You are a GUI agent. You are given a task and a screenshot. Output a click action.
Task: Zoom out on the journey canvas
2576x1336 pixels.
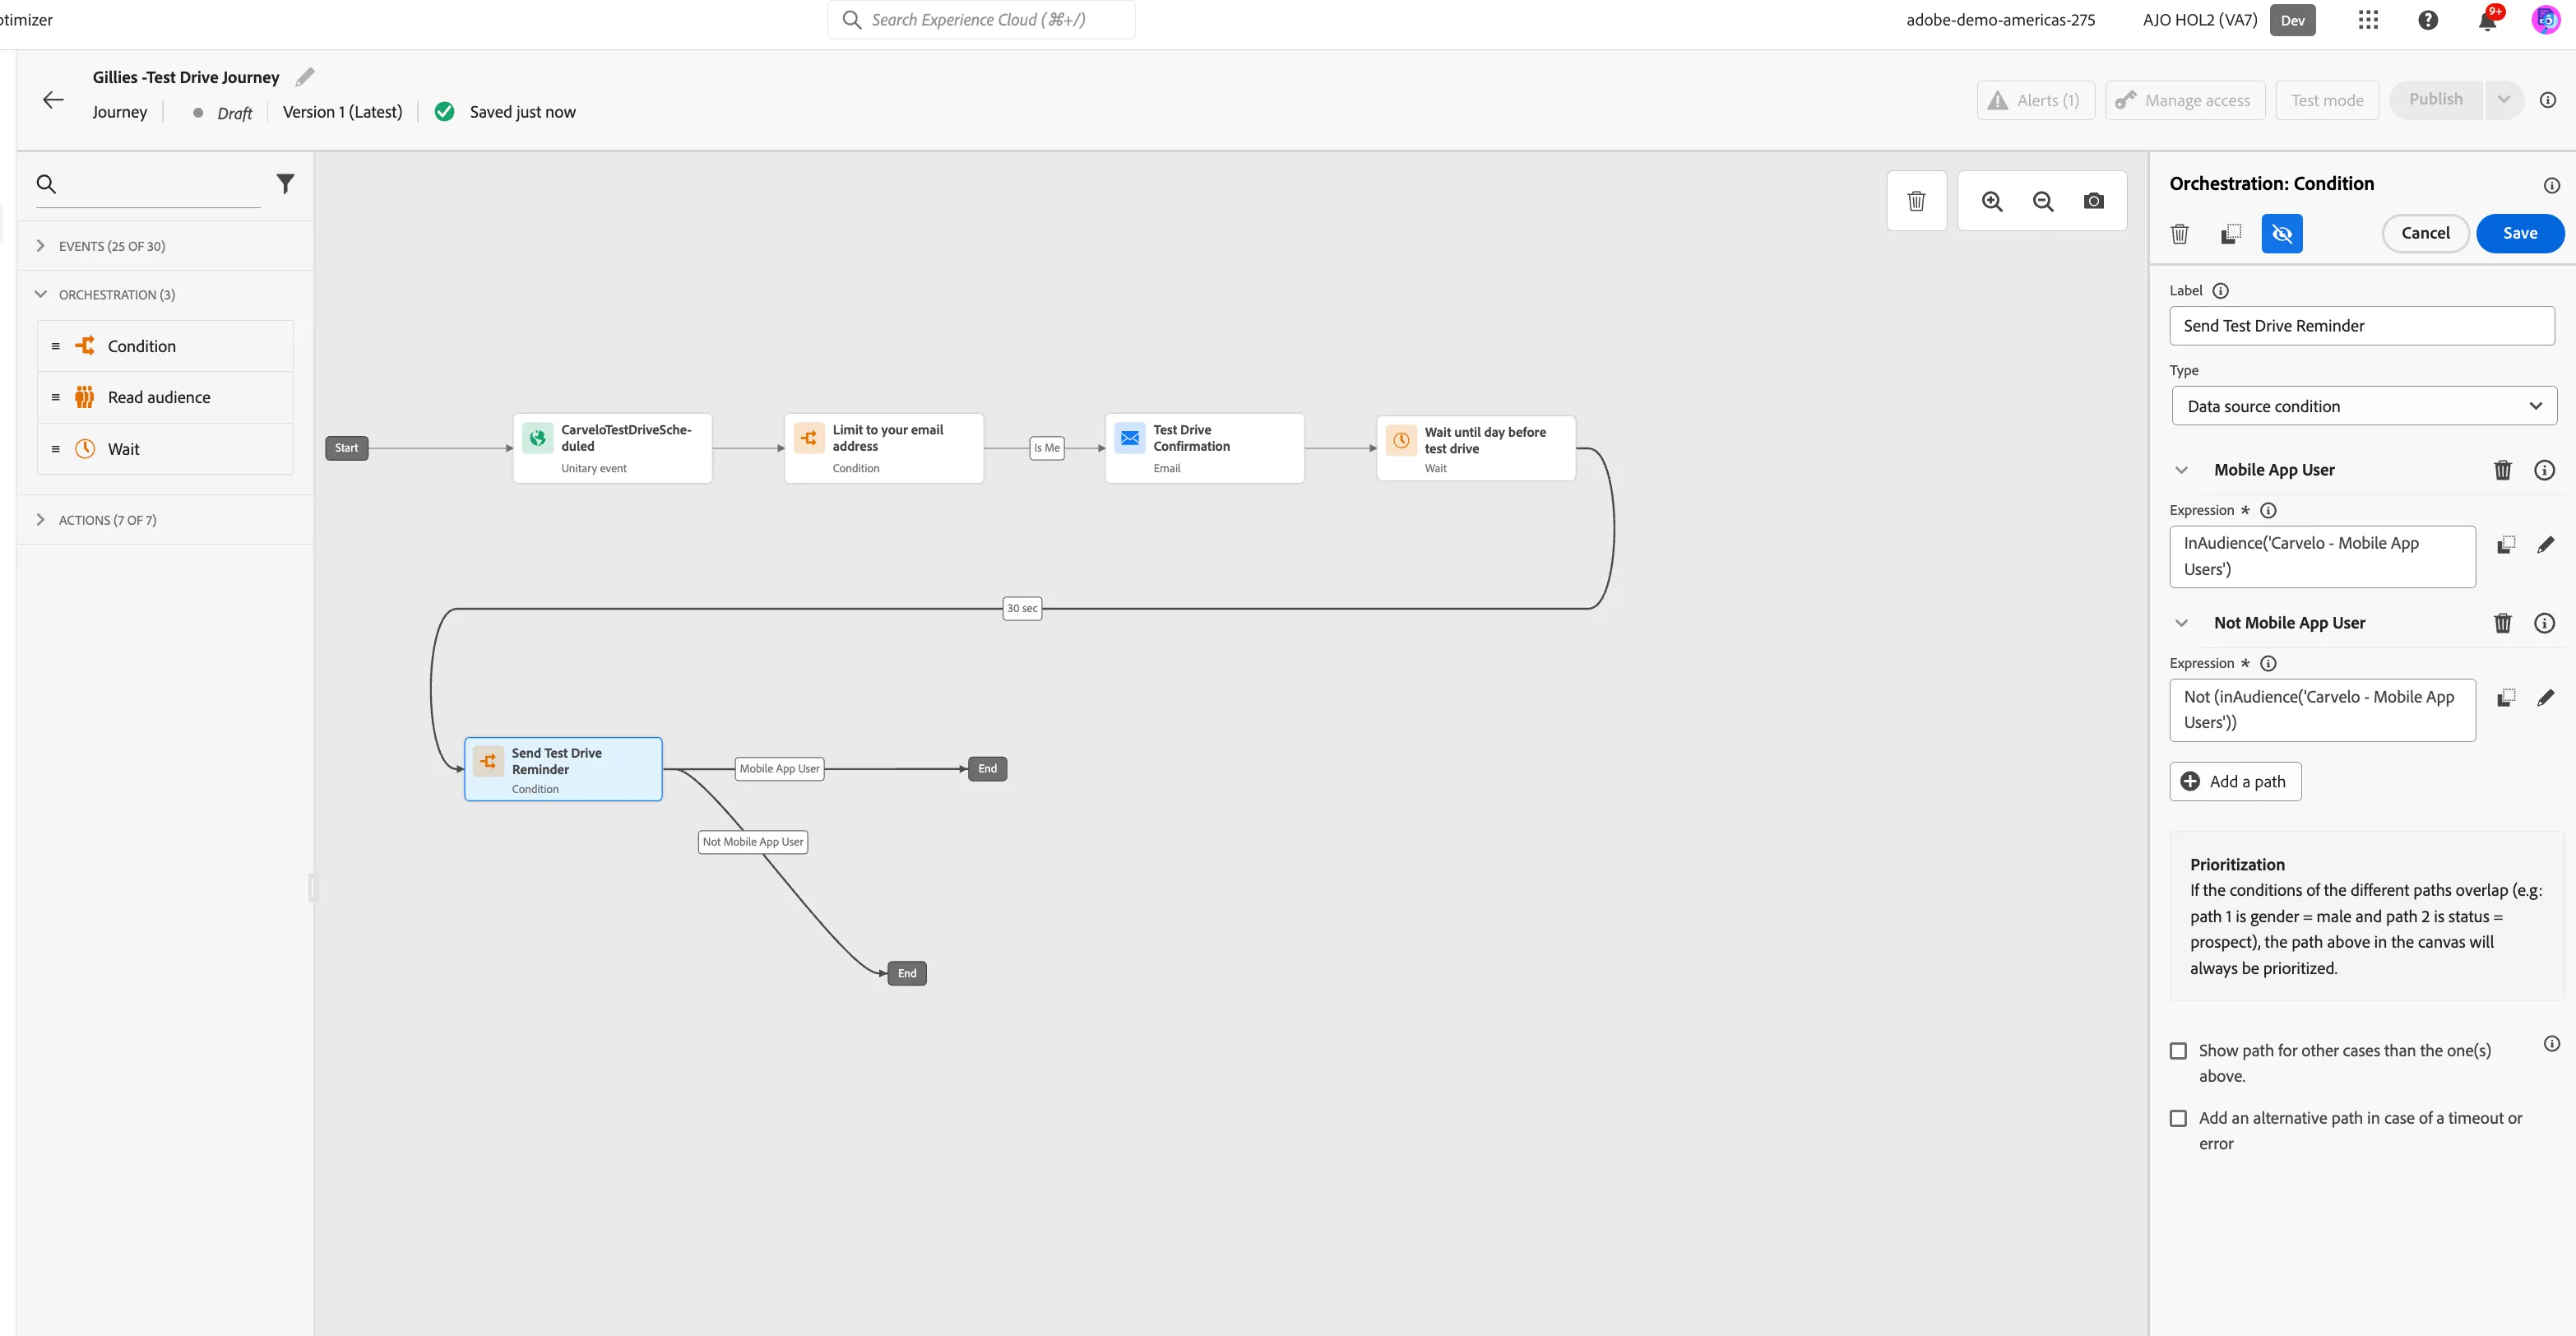pos(2043,201)
